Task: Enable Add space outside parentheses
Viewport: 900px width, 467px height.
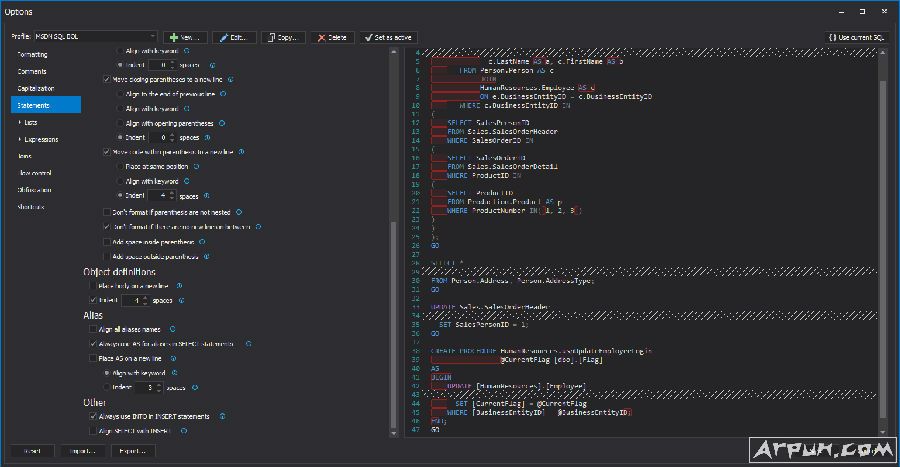Action: click(107, 256)
